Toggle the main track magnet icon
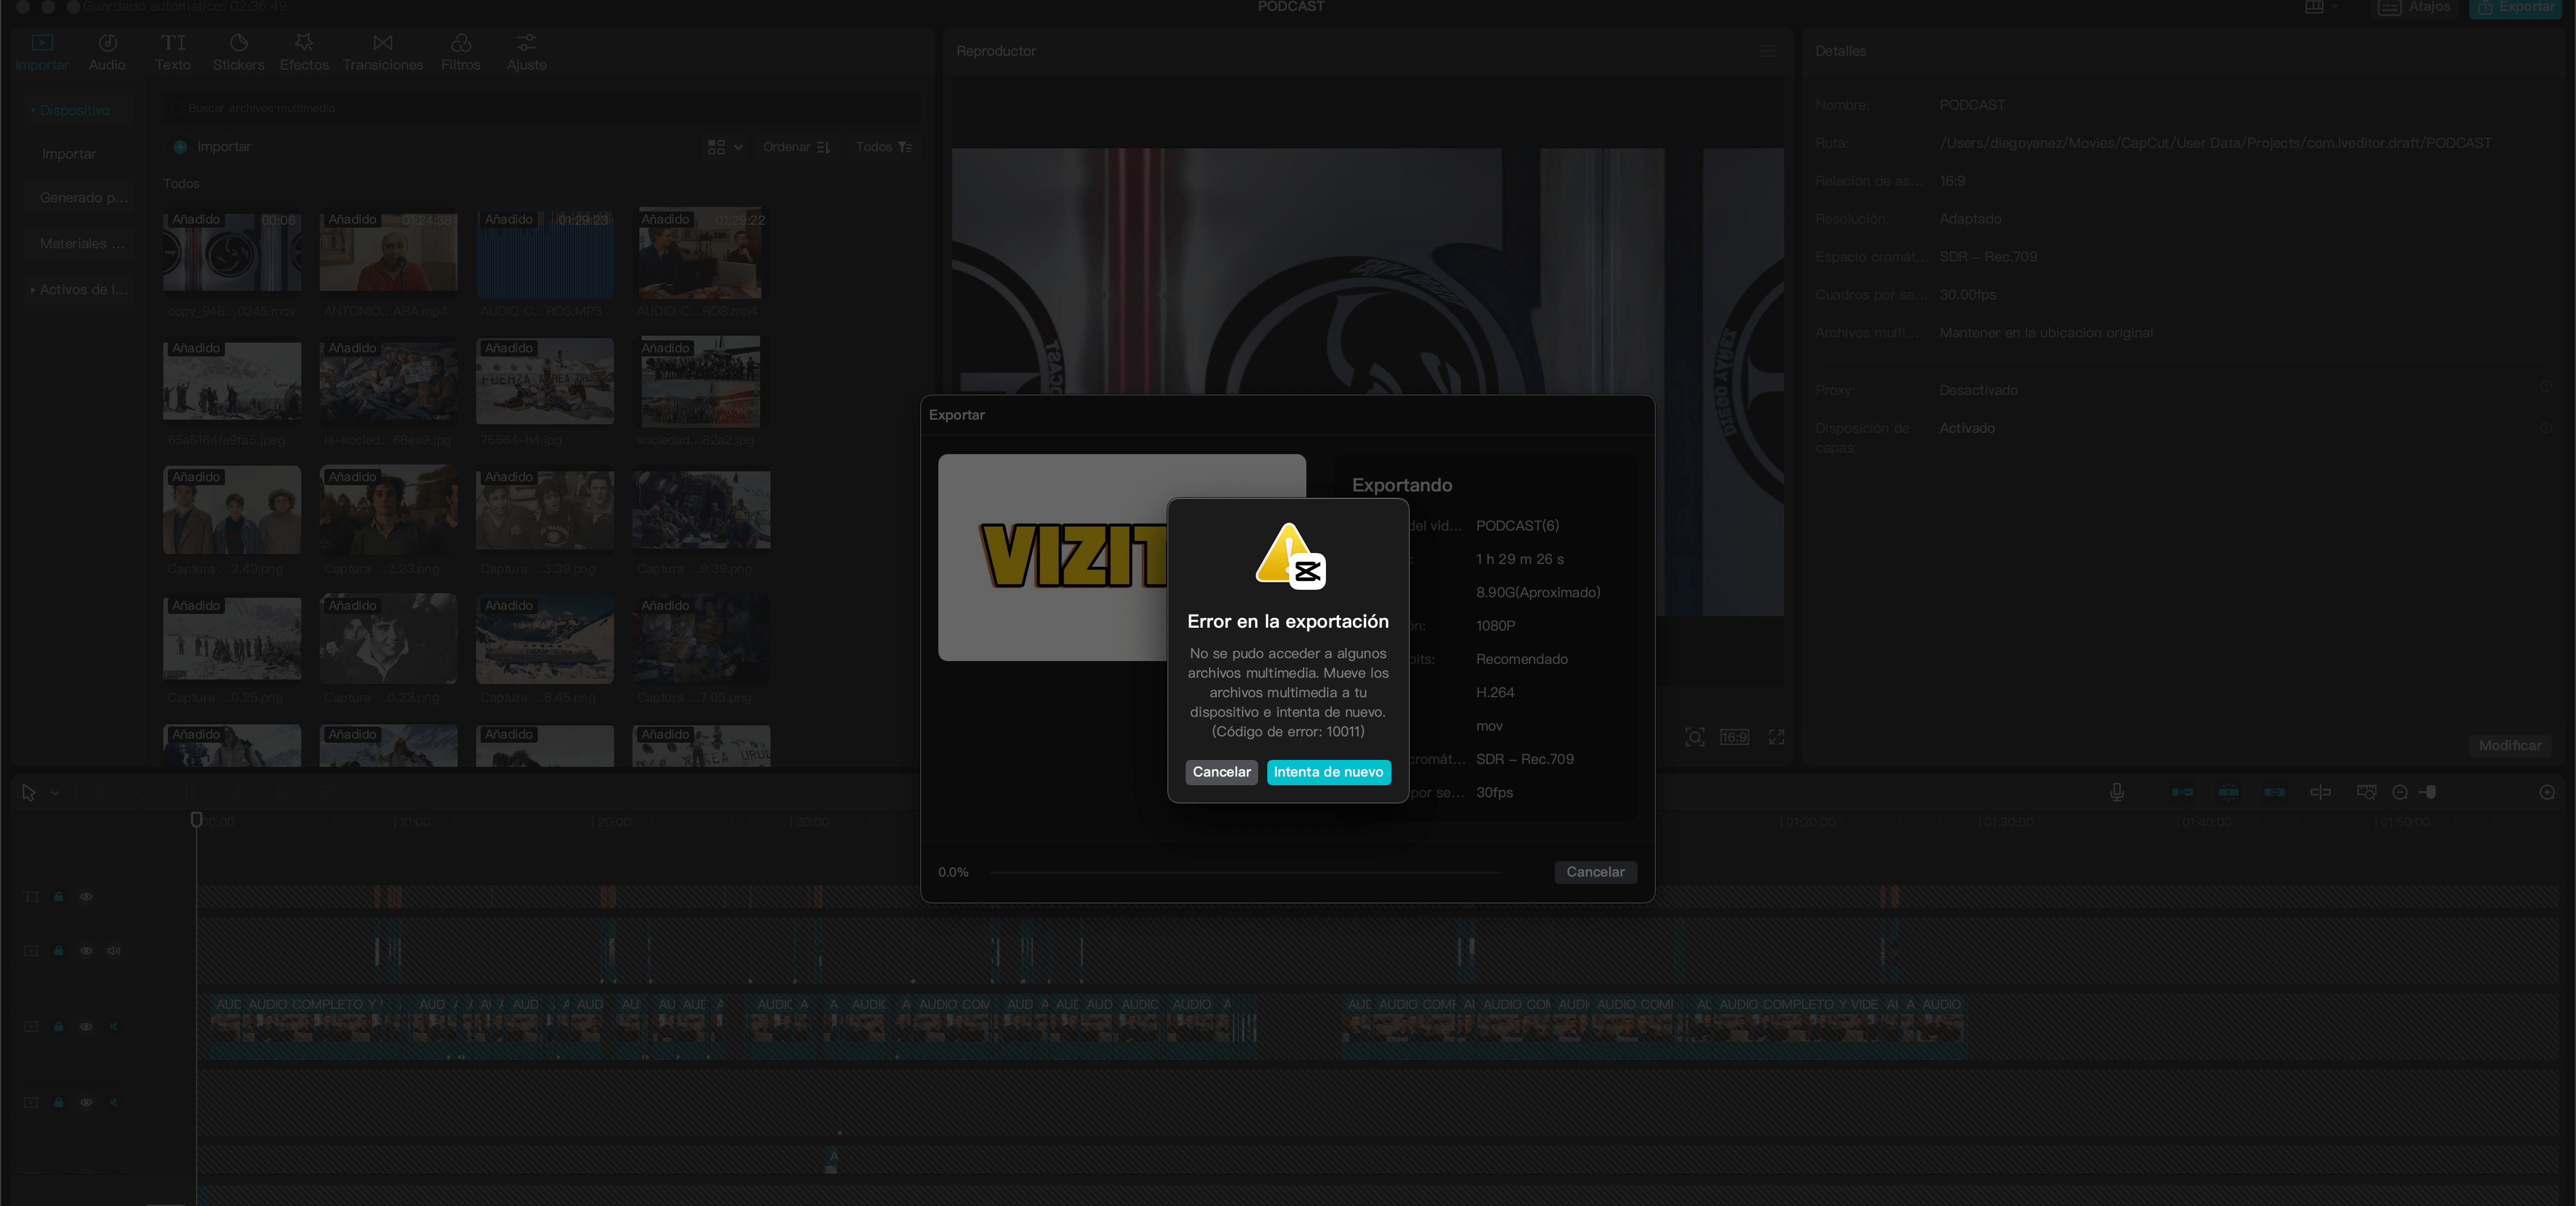Viewport: 2576px width, 1206px height. (2182, 792)
